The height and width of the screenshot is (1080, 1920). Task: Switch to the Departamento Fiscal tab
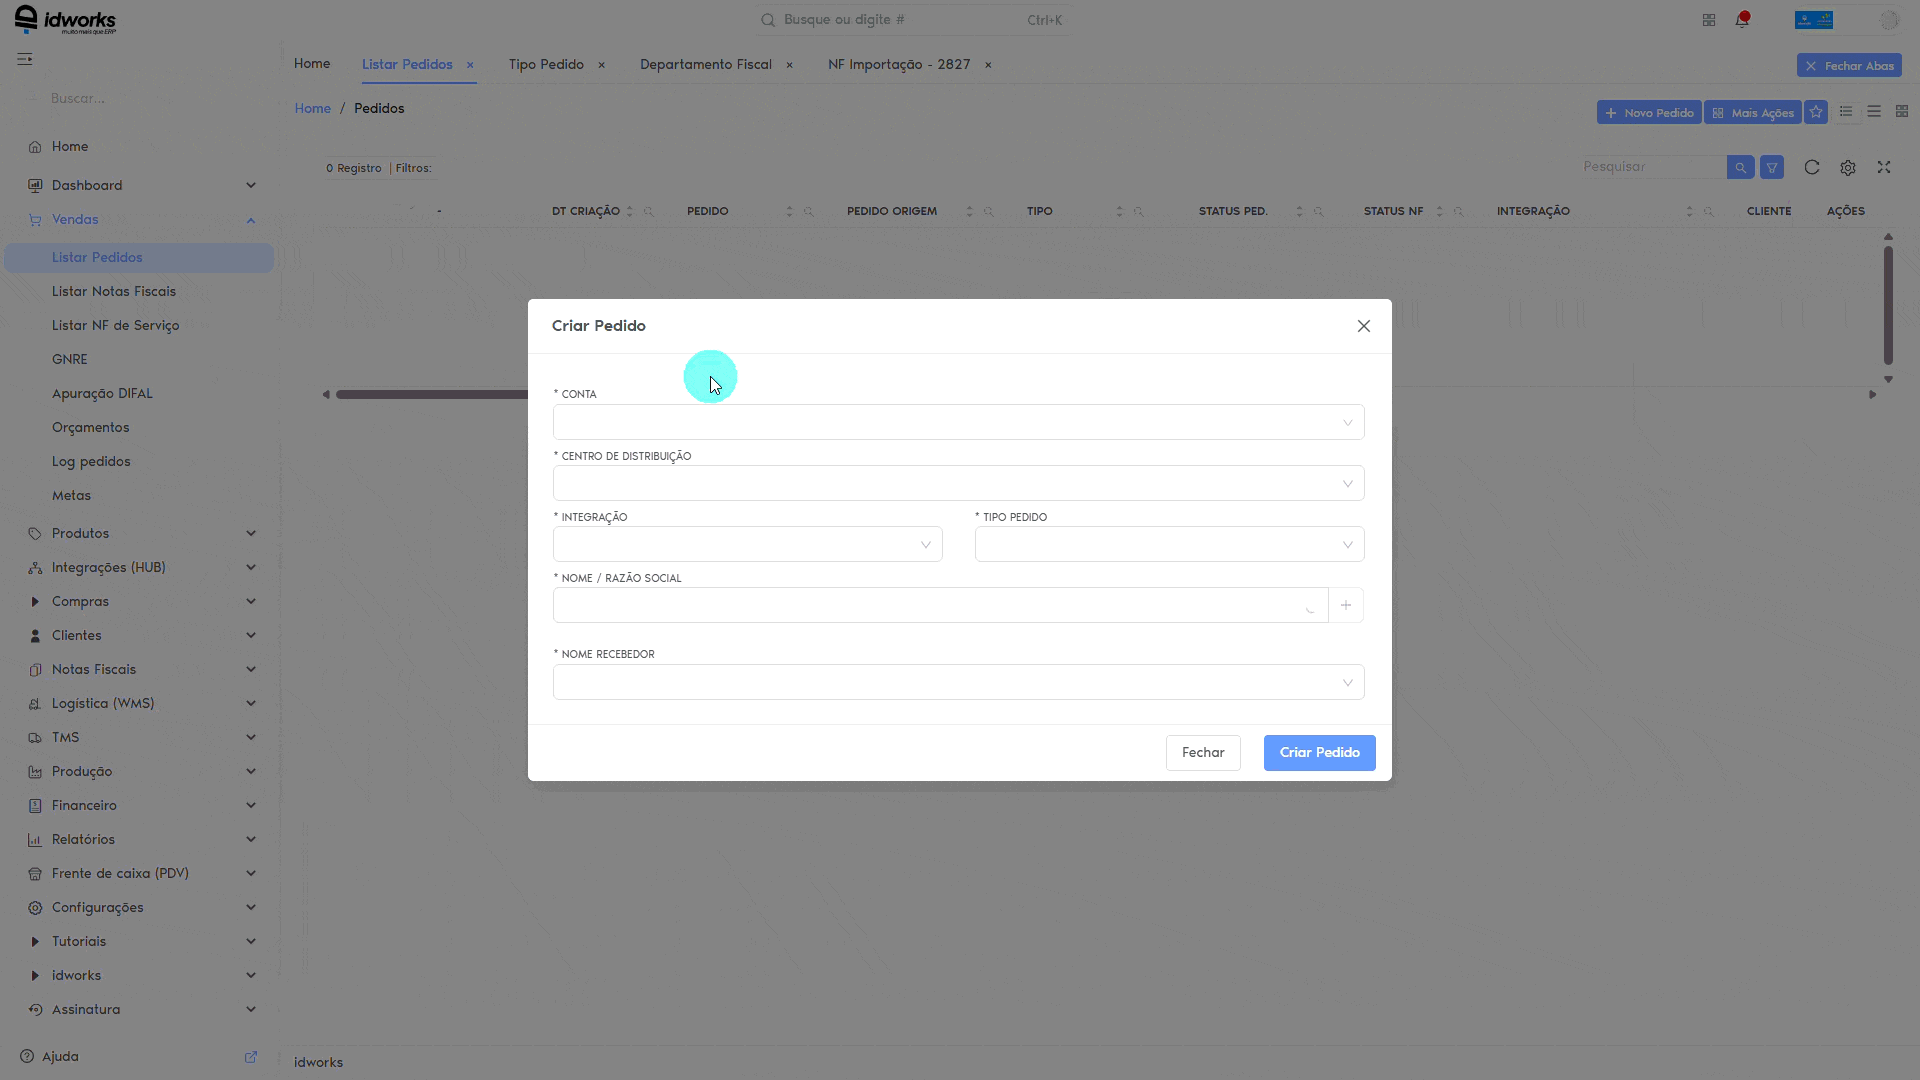[706, 64]
